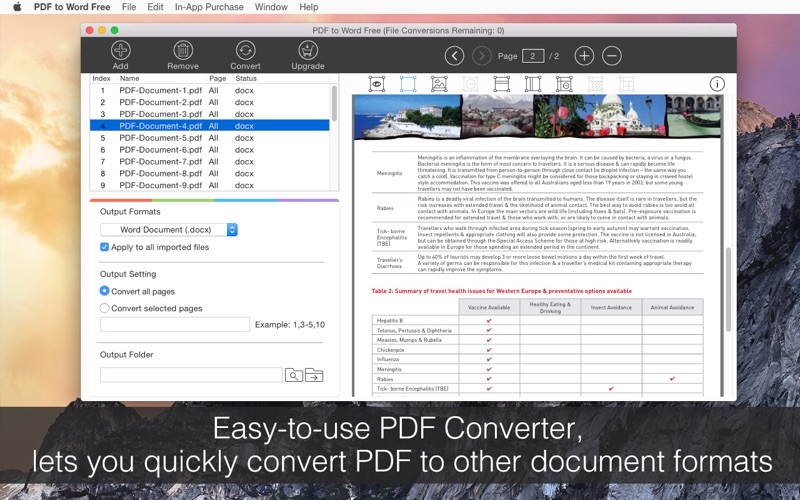The image size is (800, 500).
Task: Zoom out with the minus circle icon
Action: point(612,56)
